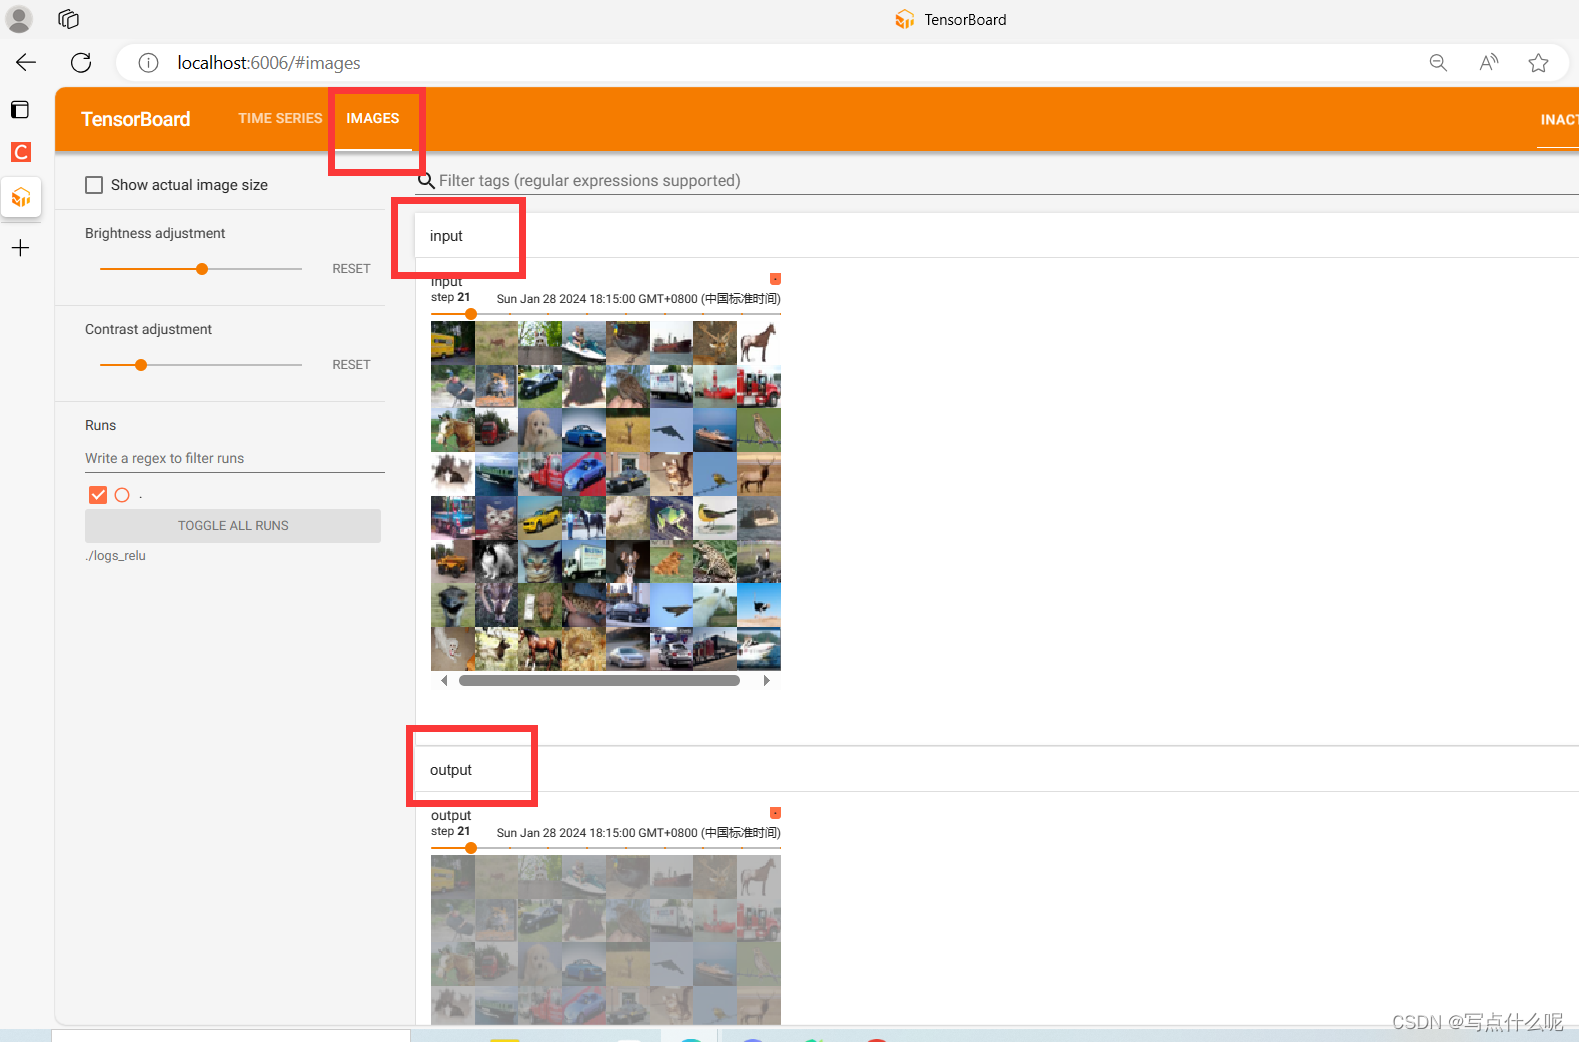Open a new tab with plus
1579x1042 pixels.
click(x=20, y=248)
